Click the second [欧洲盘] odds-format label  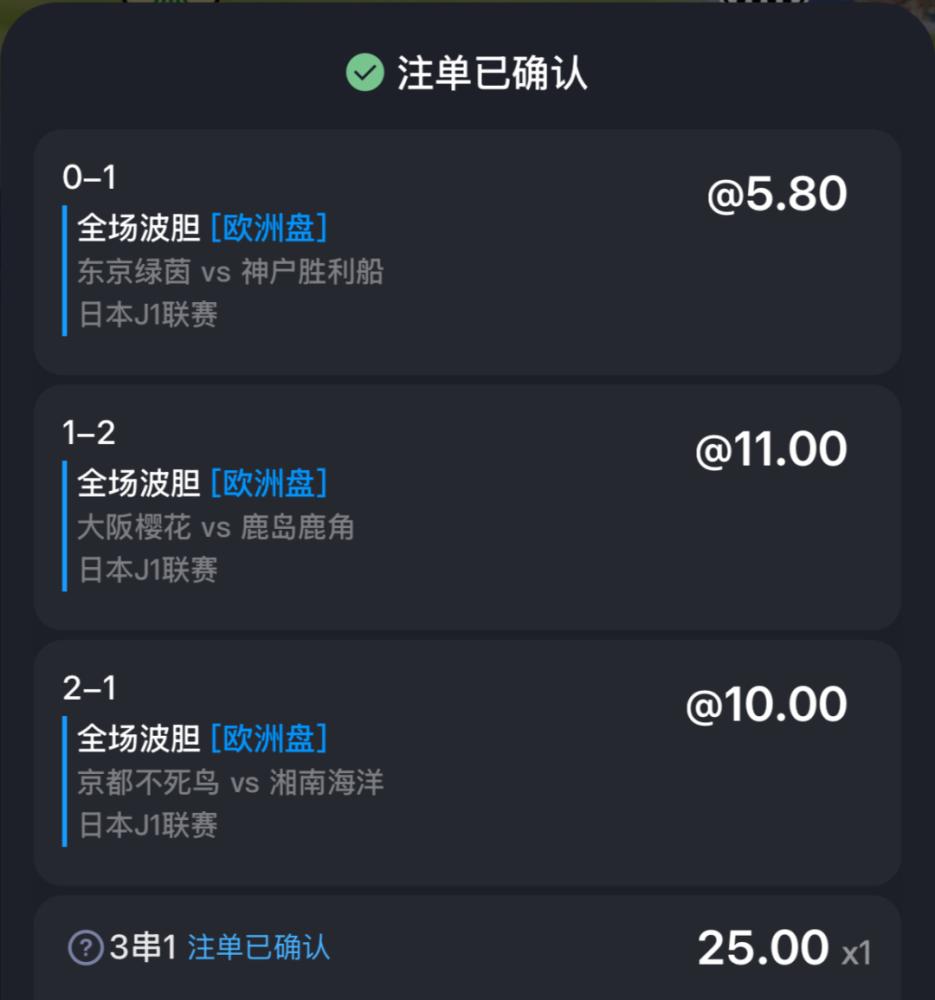[x=269, y=483]
